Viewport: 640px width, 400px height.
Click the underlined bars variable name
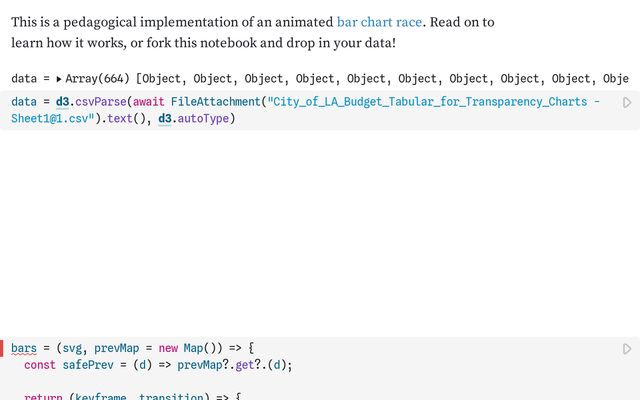point(24,348)
